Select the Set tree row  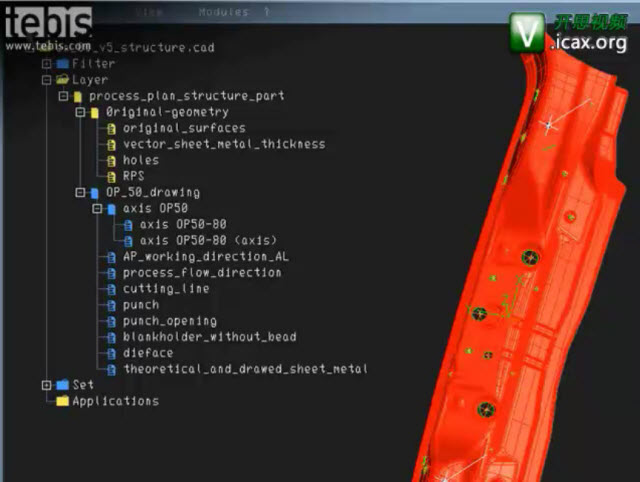click(x=83, y=384)
